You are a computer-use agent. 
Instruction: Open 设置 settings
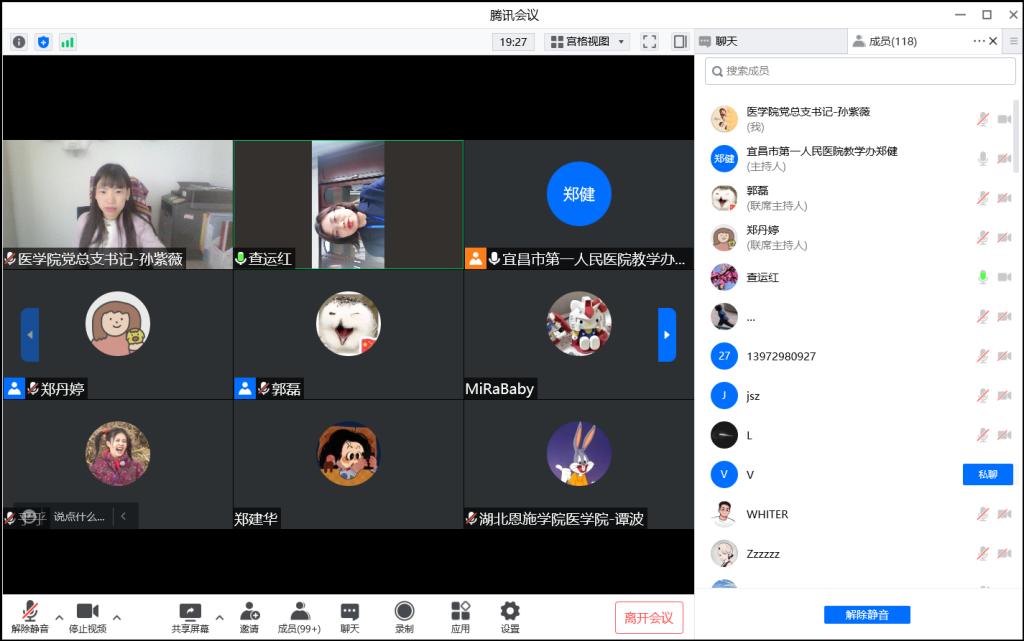(510, 617)
